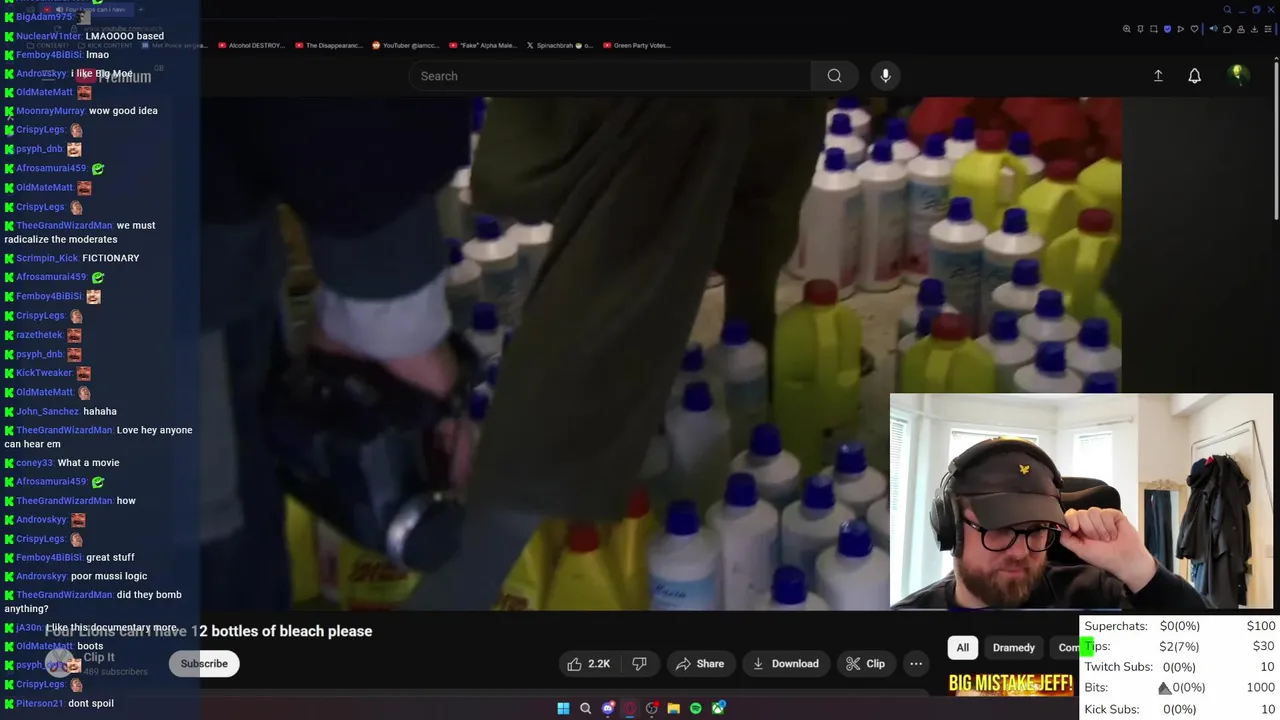Switch to the Opera GX taskbar icon
The image size is (1280, 720).
pos(630,708)
